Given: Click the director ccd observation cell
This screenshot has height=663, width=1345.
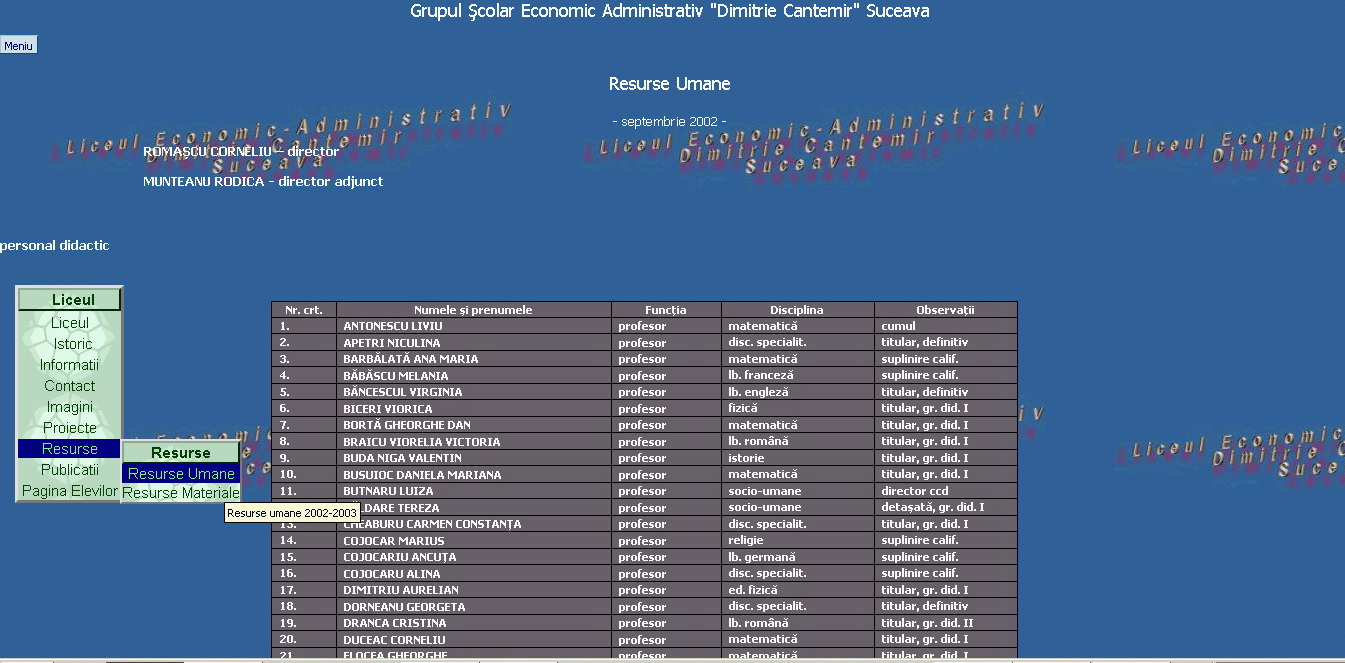Looking at the screenshot, I should click(945, 491).
